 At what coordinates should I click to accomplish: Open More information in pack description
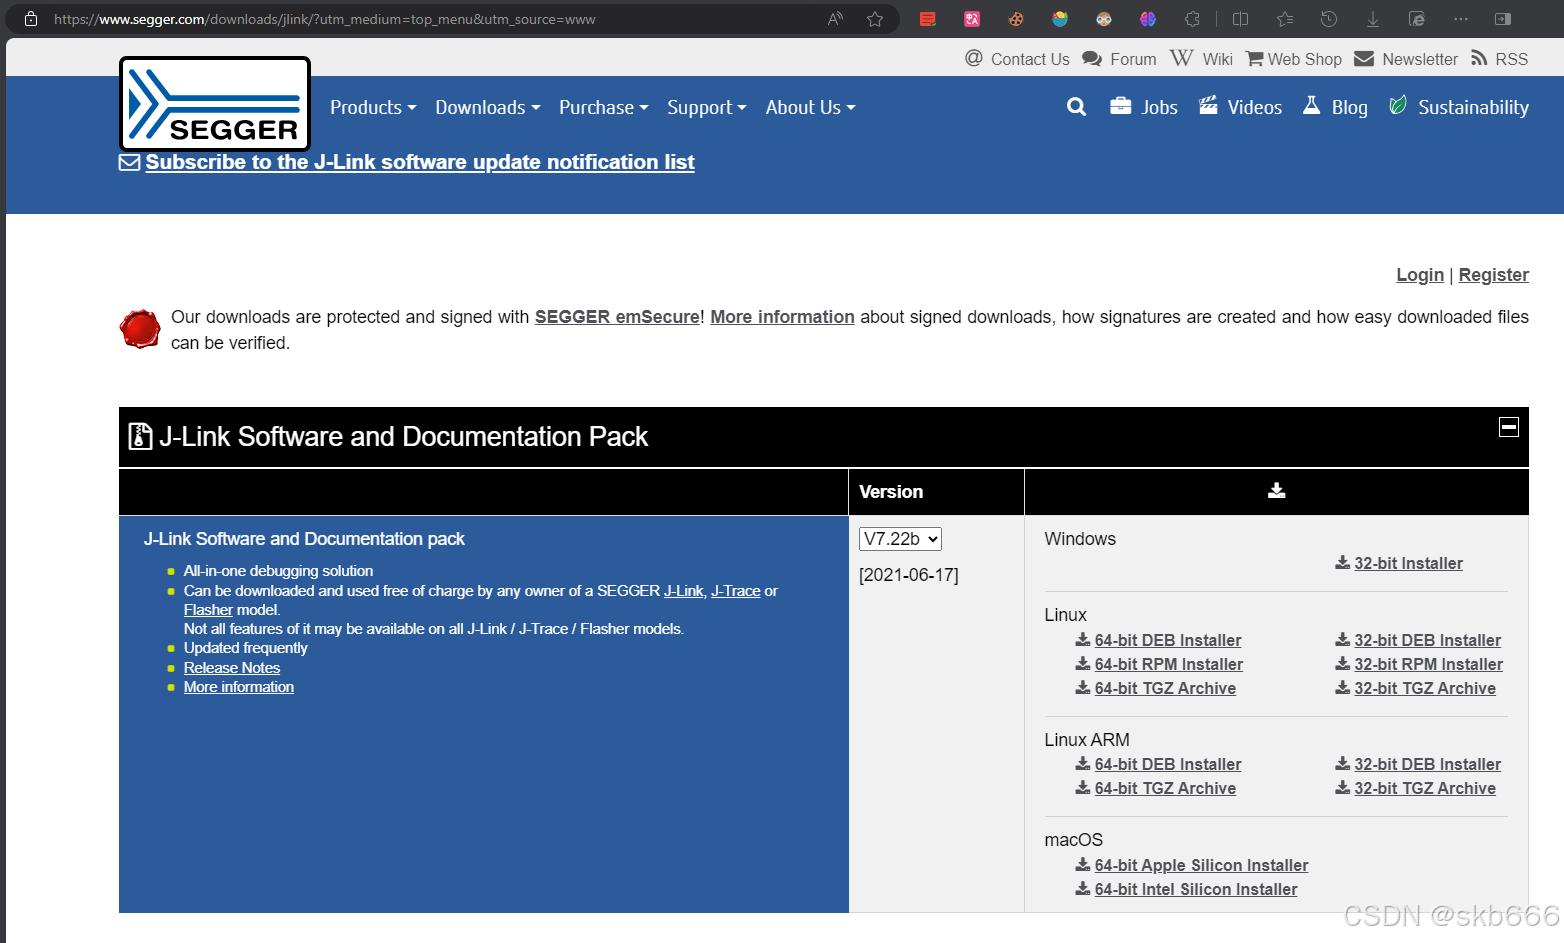point(239,687)
